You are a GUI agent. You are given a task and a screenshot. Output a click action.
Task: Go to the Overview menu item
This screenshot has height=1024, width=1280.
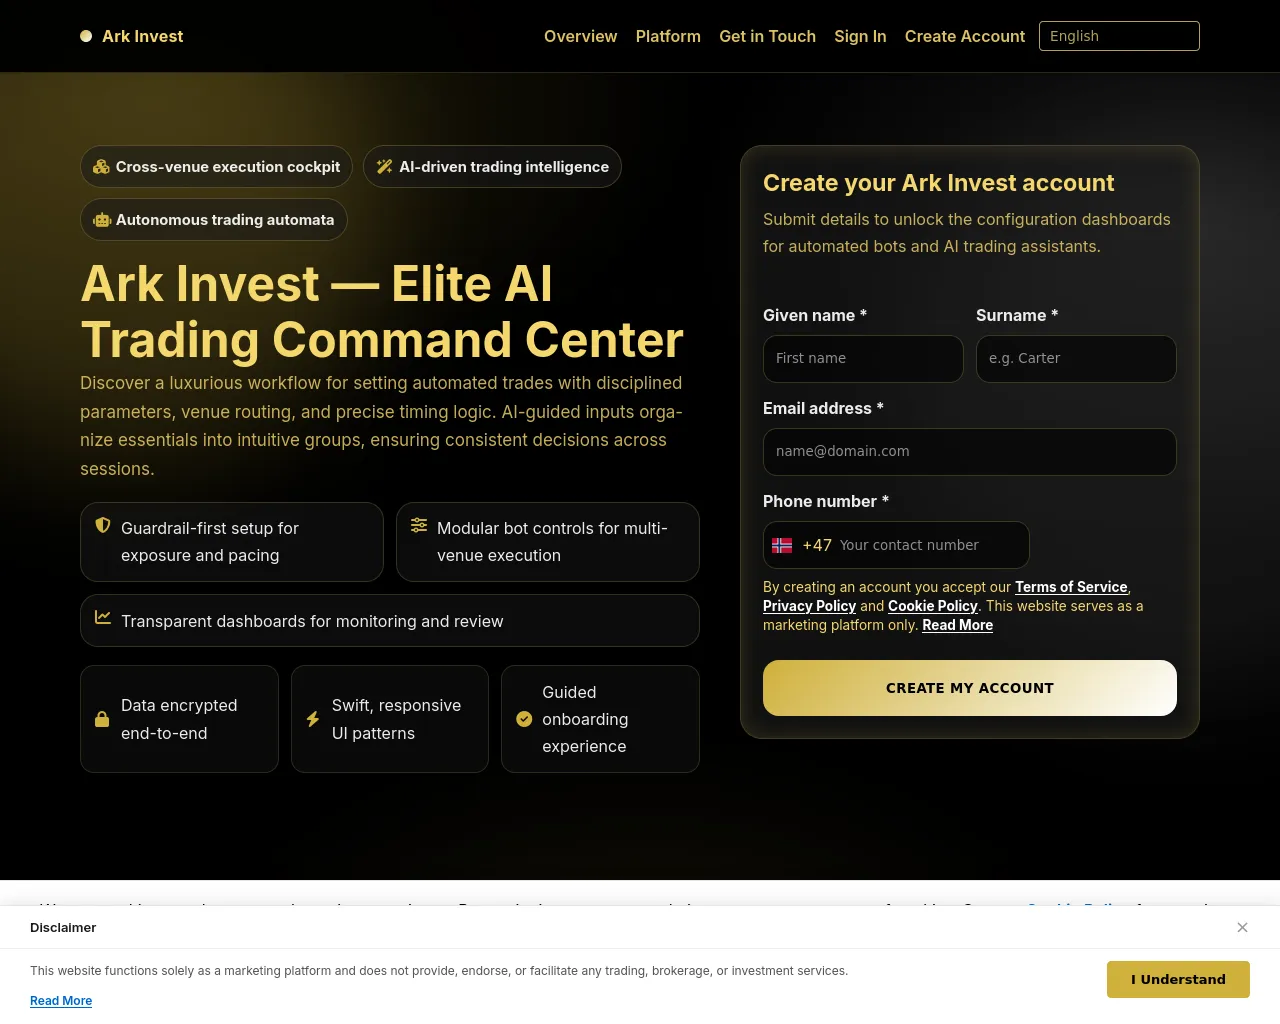point(580,36)
